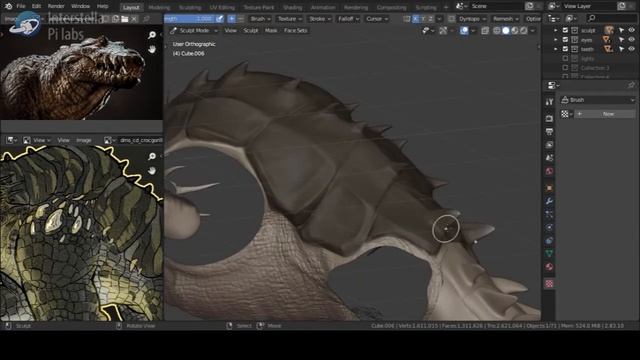640x360 pixels.
Task: Switch to the Texture Paint workspace tab
Action: (x=259, y=7)
